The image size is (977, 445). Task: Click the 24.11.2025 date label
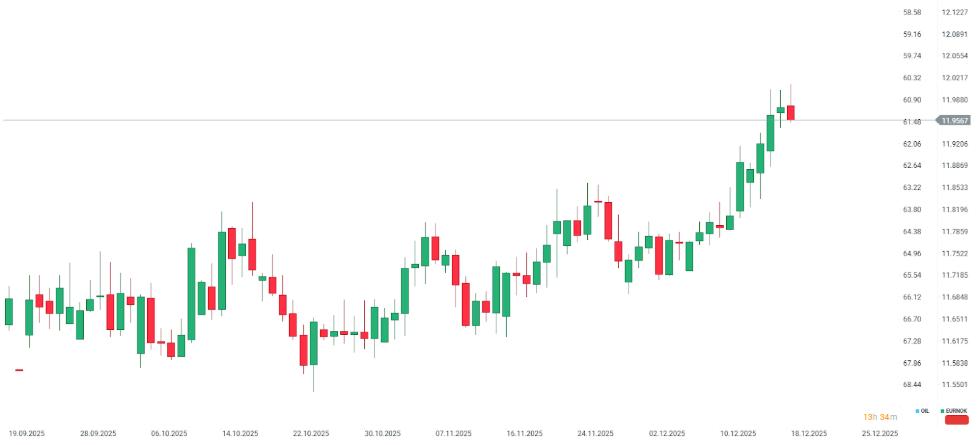[x=595, y=434]
